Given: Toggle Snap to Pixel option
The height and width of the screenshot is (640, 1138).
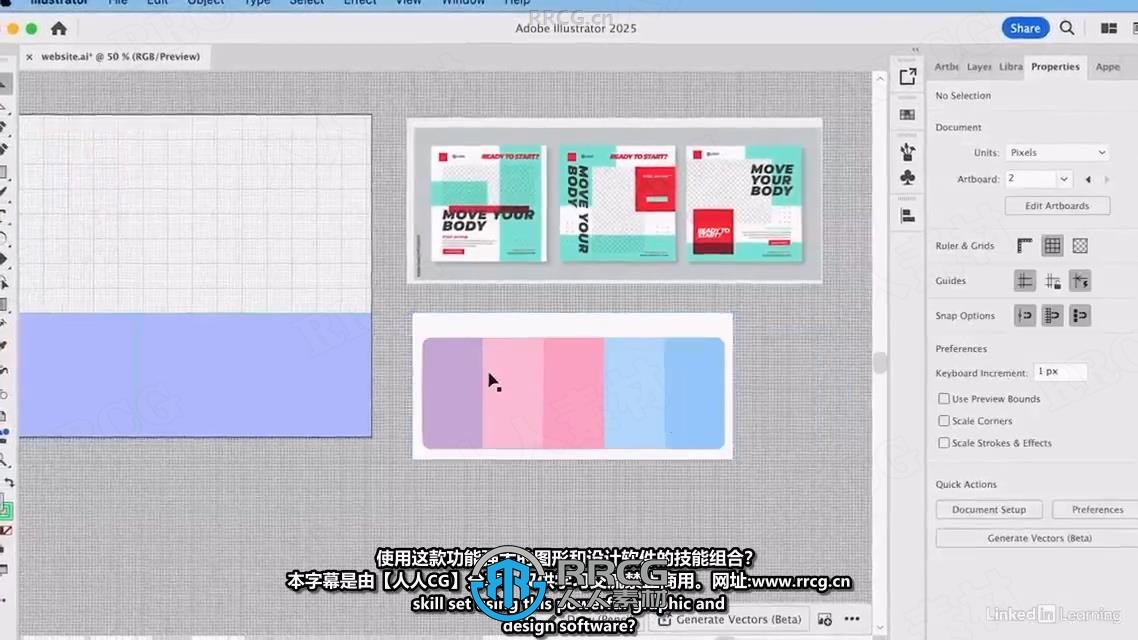Looking at the screenshot, I should point(1080,316).
